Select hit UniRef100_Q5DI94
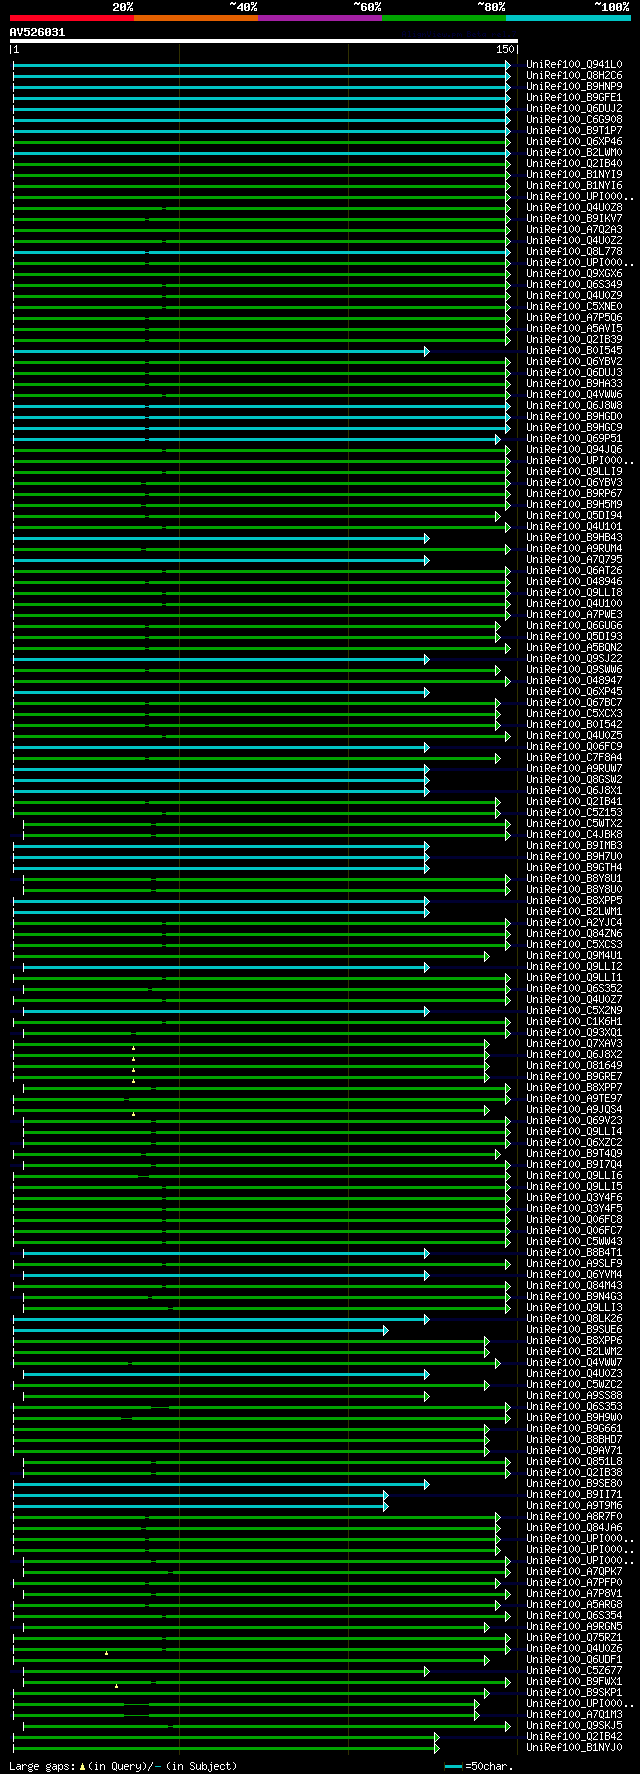Screen dimensions: 640x1774 click(x=574, y=516)
